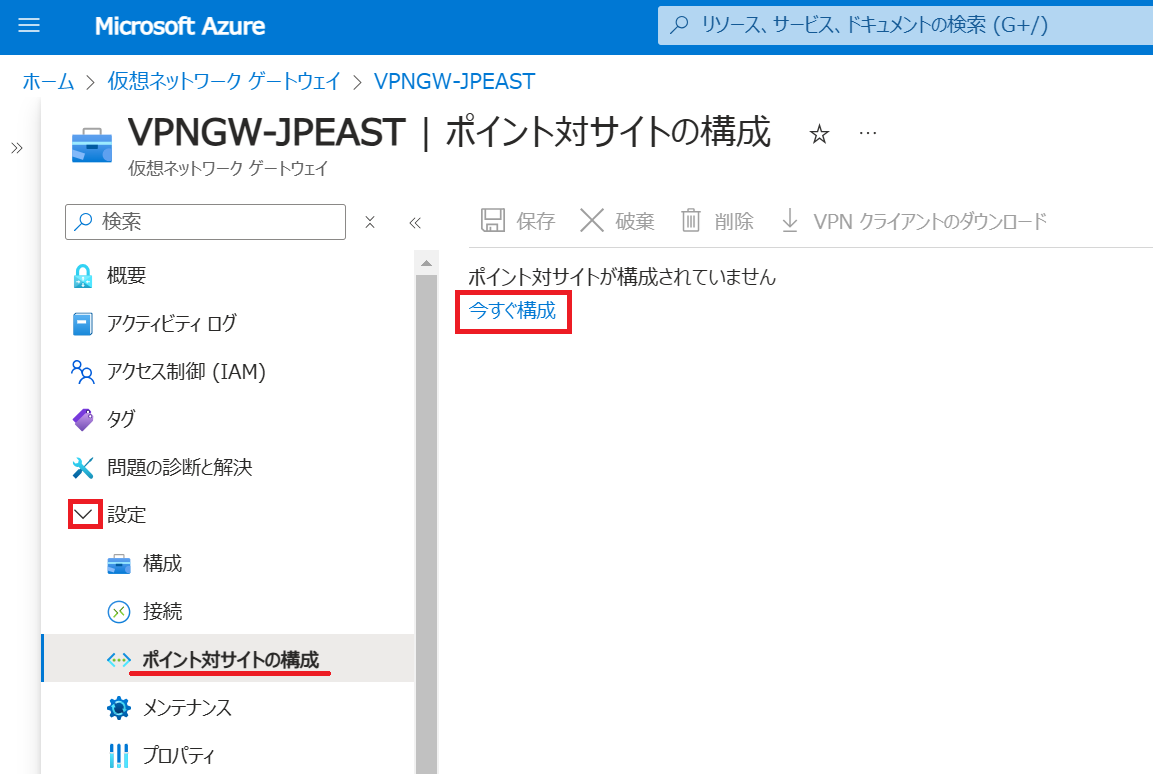Clear the menu search with the X icon

click(x=370, y=222)
